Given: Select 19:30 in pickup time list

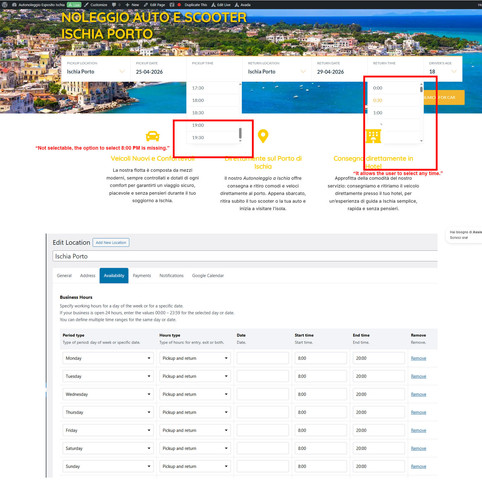Looking at the screenshot, I should 212,137.
